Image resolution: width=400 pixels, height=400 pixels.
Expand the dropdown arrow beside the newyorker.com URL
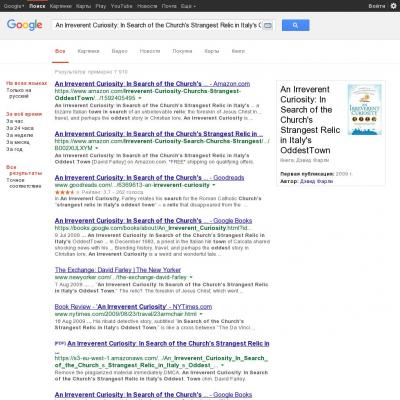(191, 277)
